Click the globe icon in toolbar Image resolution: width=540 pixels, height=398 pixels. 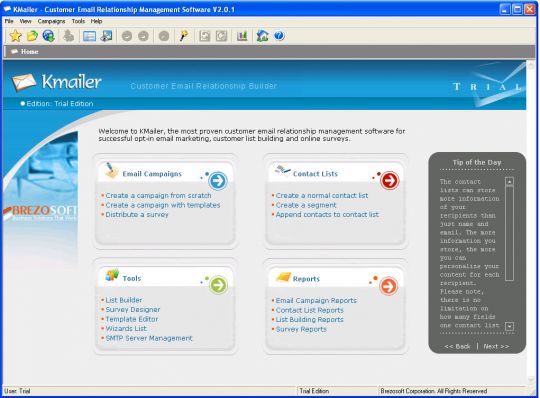(49, 36)
